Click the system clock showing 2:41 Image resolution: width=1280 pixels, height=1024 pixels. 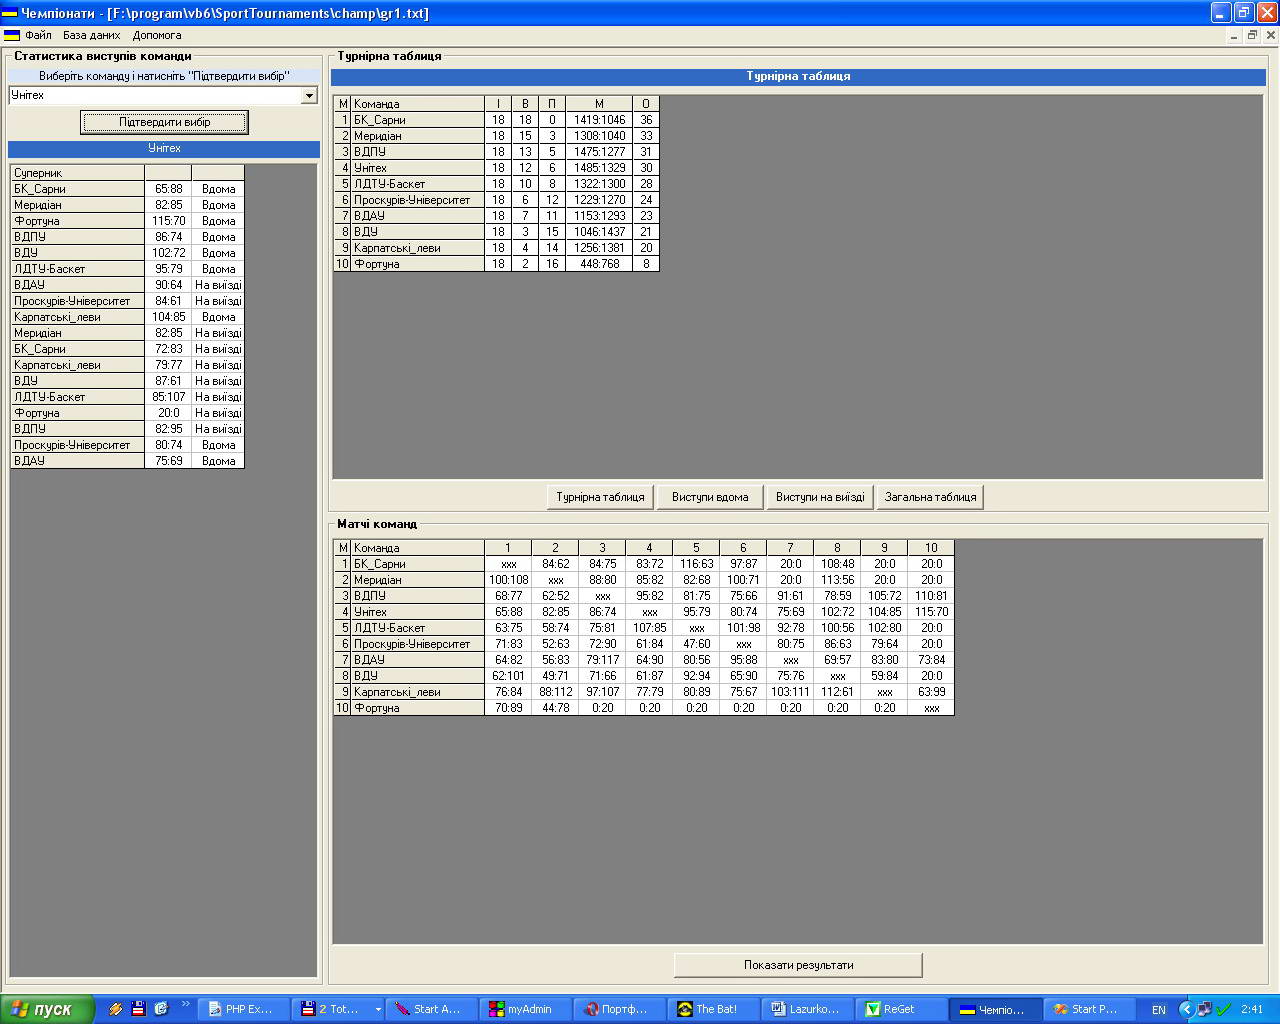pos(1251,1010)
